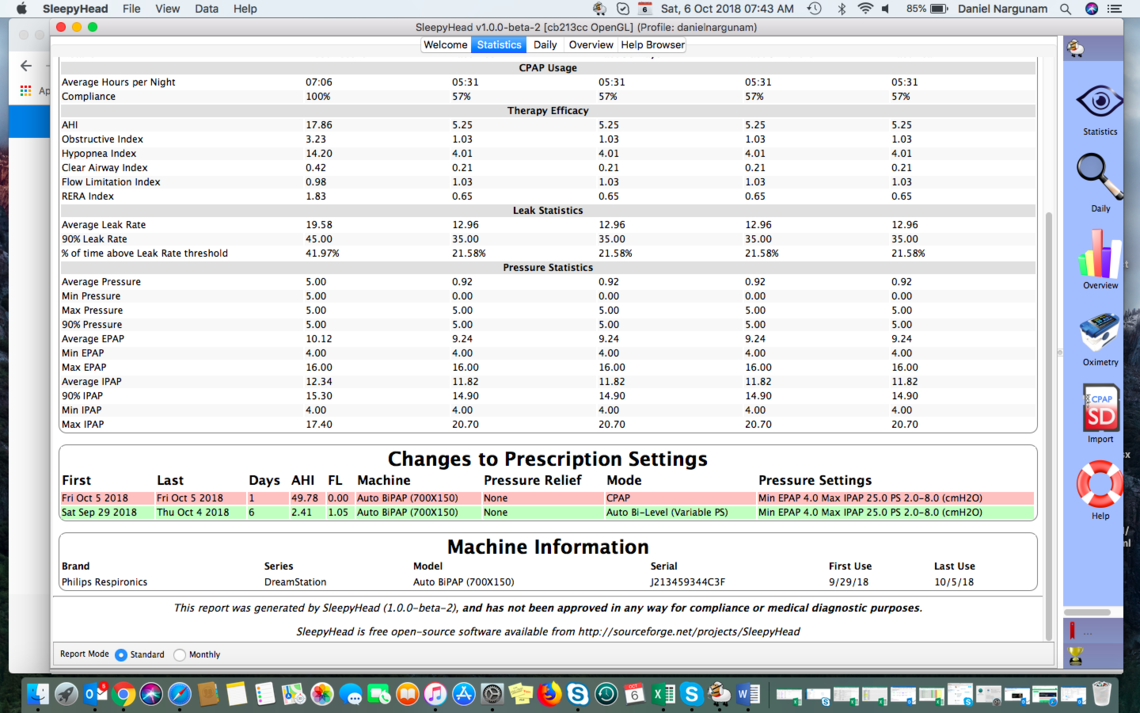Click the Max IPAP row label
Image resolution: width=1140 pixels, height=713 pixels.
[83, 424]
